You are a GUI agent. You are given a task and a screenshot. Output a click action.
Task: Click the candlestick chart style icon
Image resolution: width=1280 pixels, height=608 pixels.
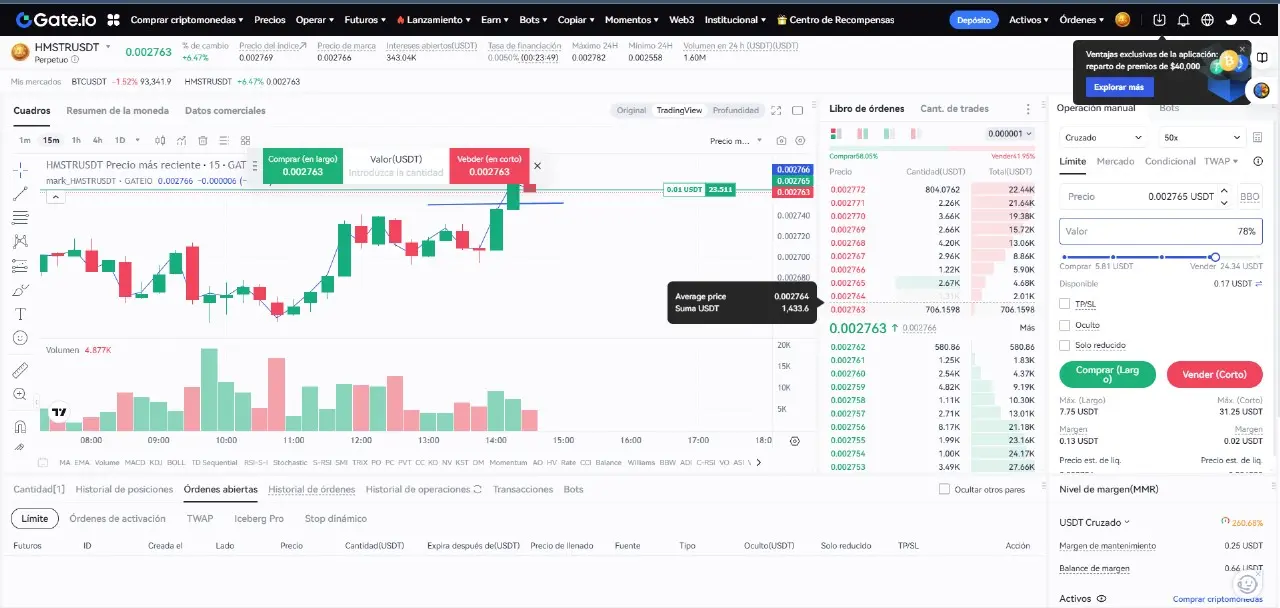162,141
